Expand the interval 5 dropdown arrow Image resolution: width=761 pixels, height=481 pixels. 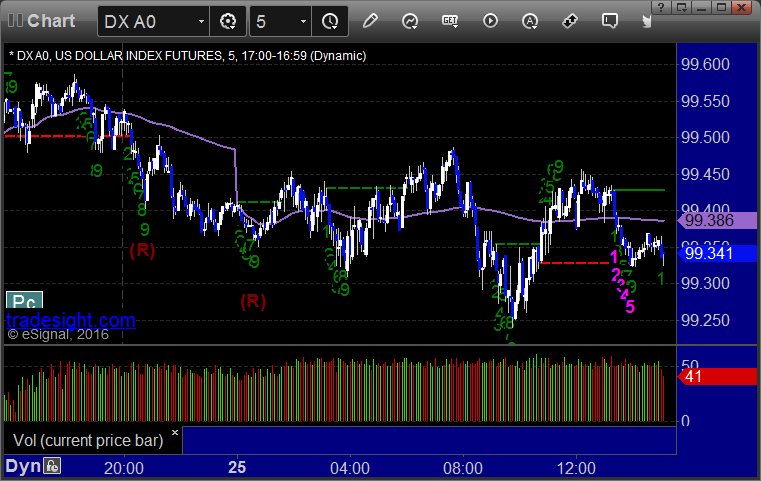[303, 21]
